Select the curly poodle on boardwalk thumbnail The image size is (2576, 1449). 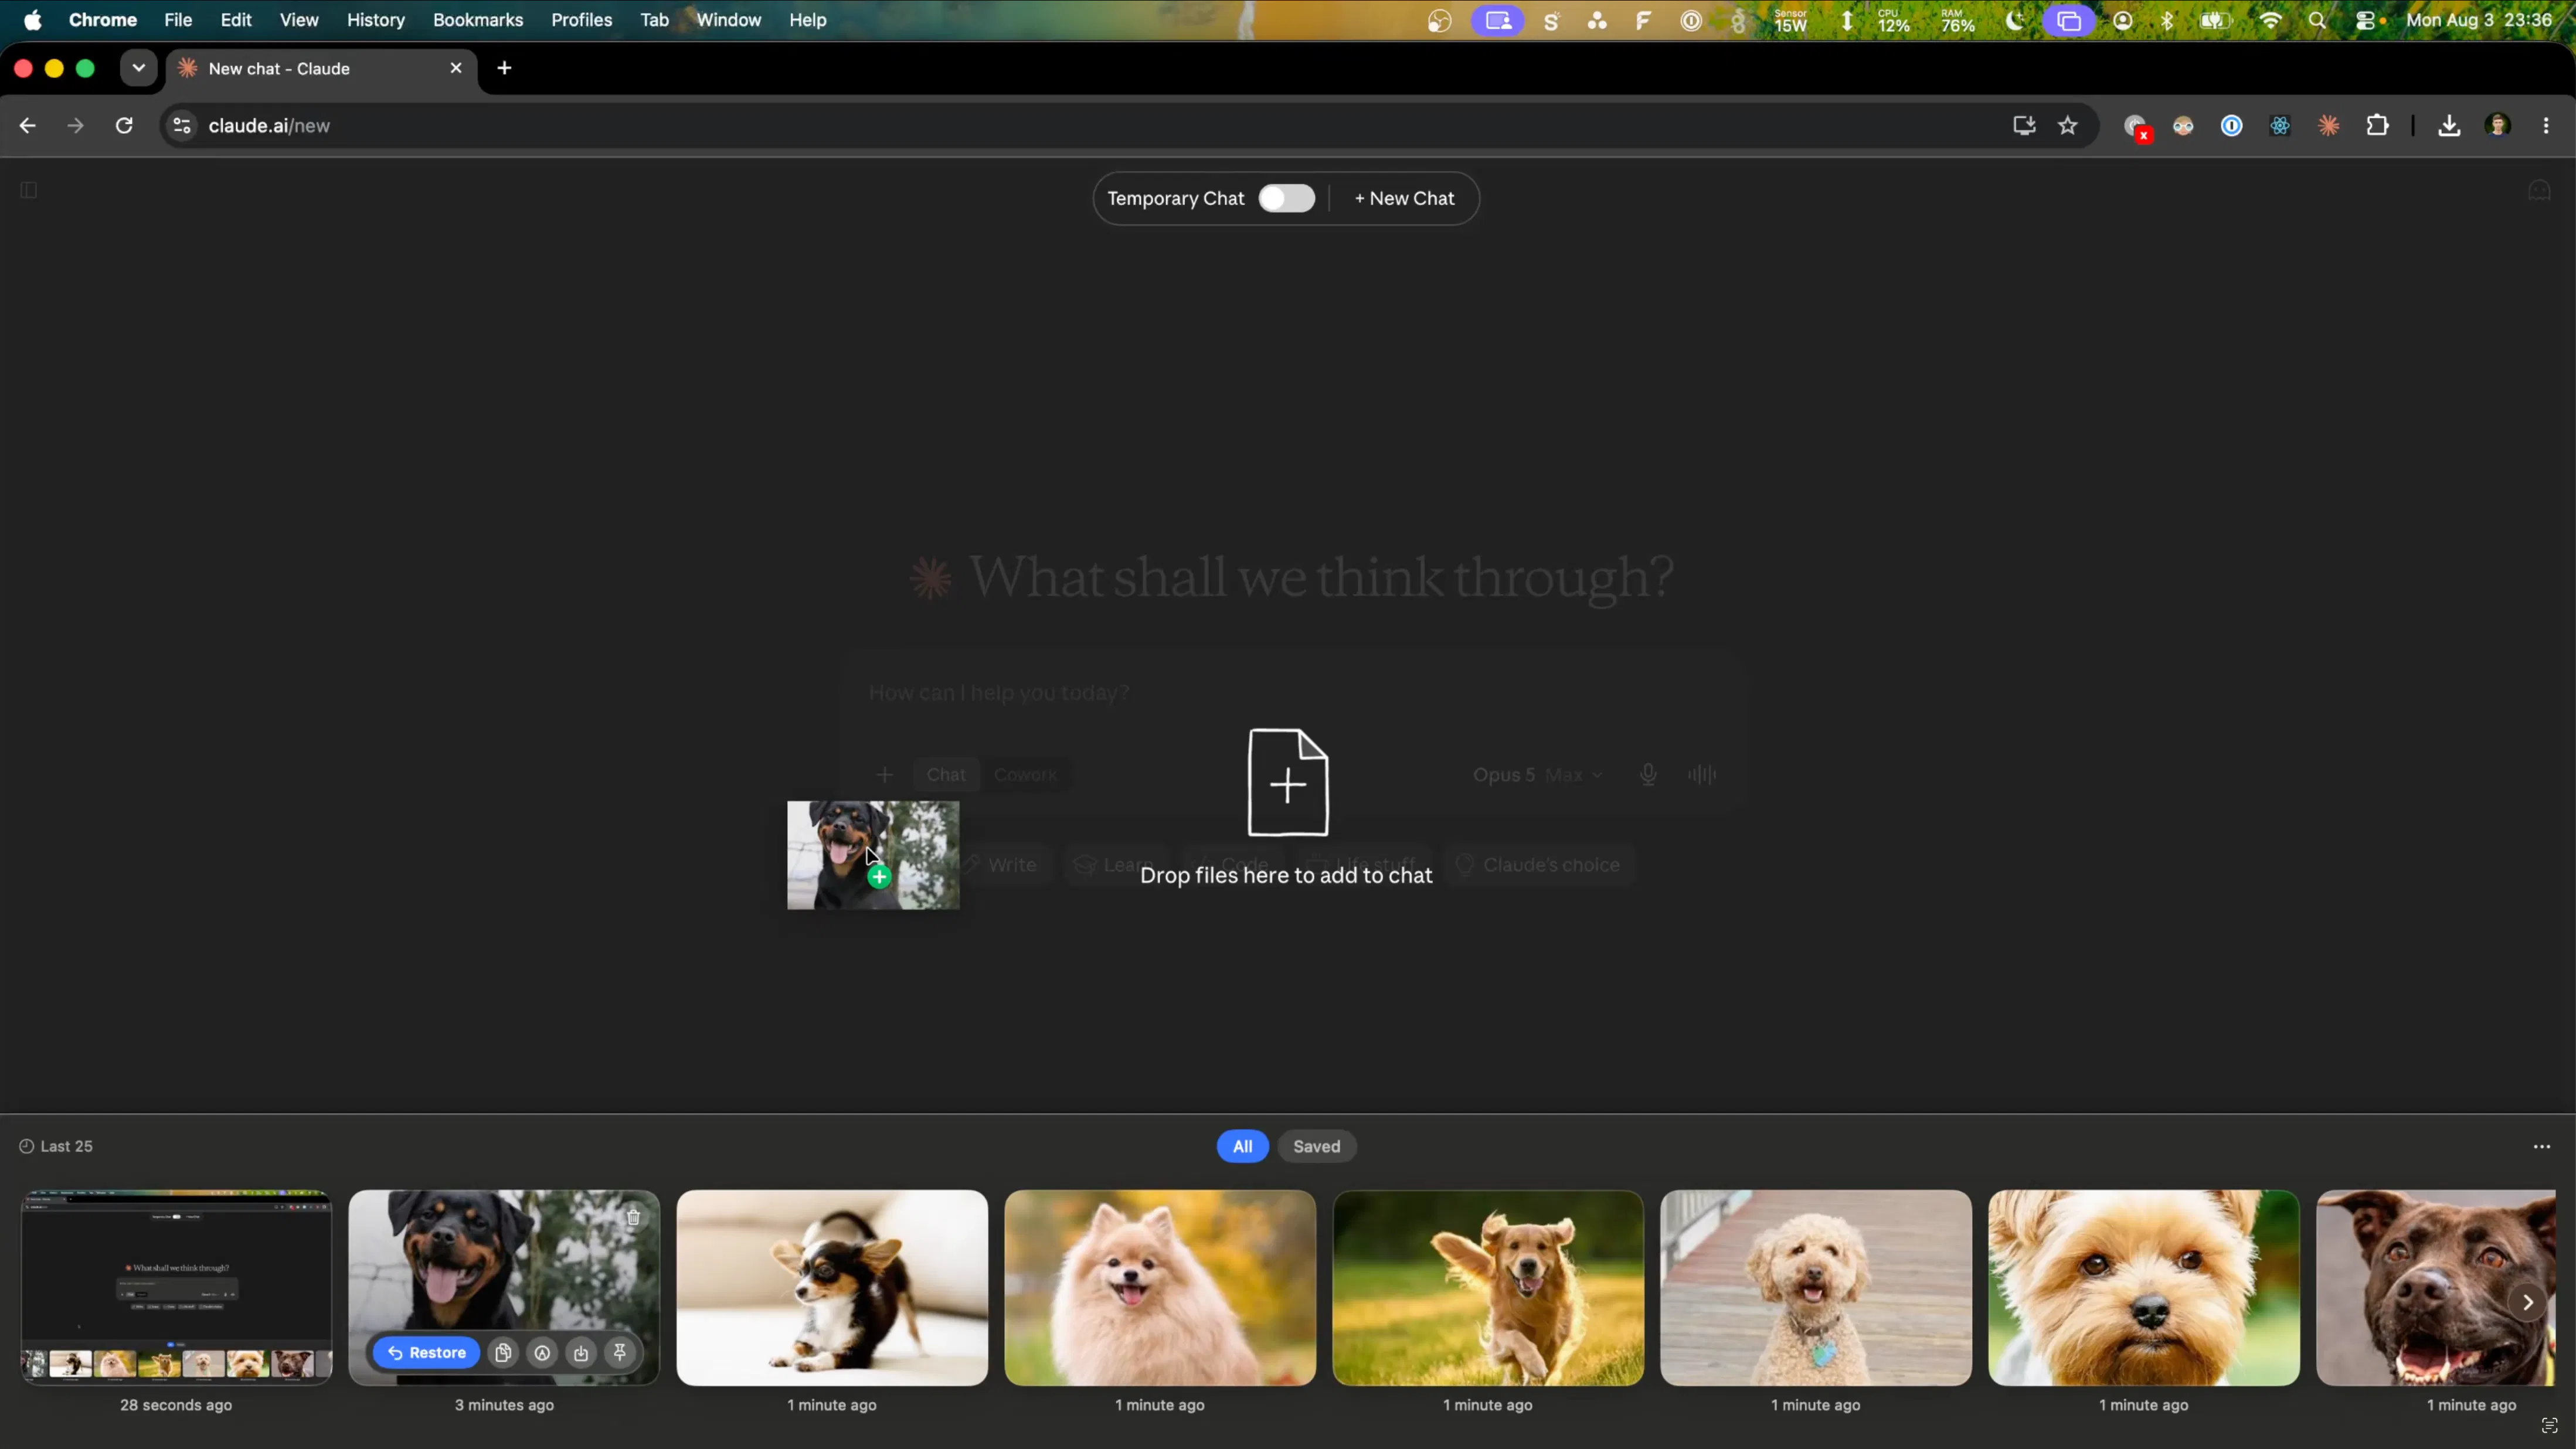(1816, 1287)
